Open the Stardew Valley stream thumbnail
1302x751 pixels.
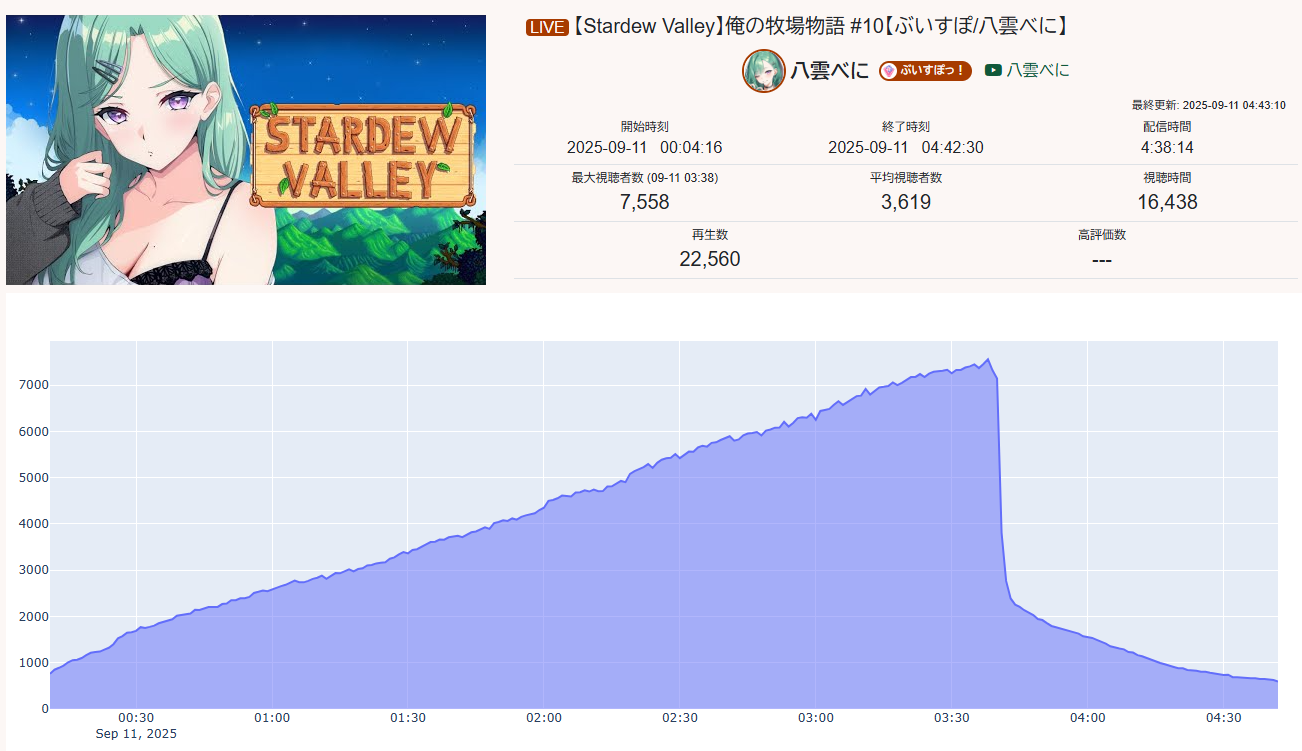tap(246, 150)
